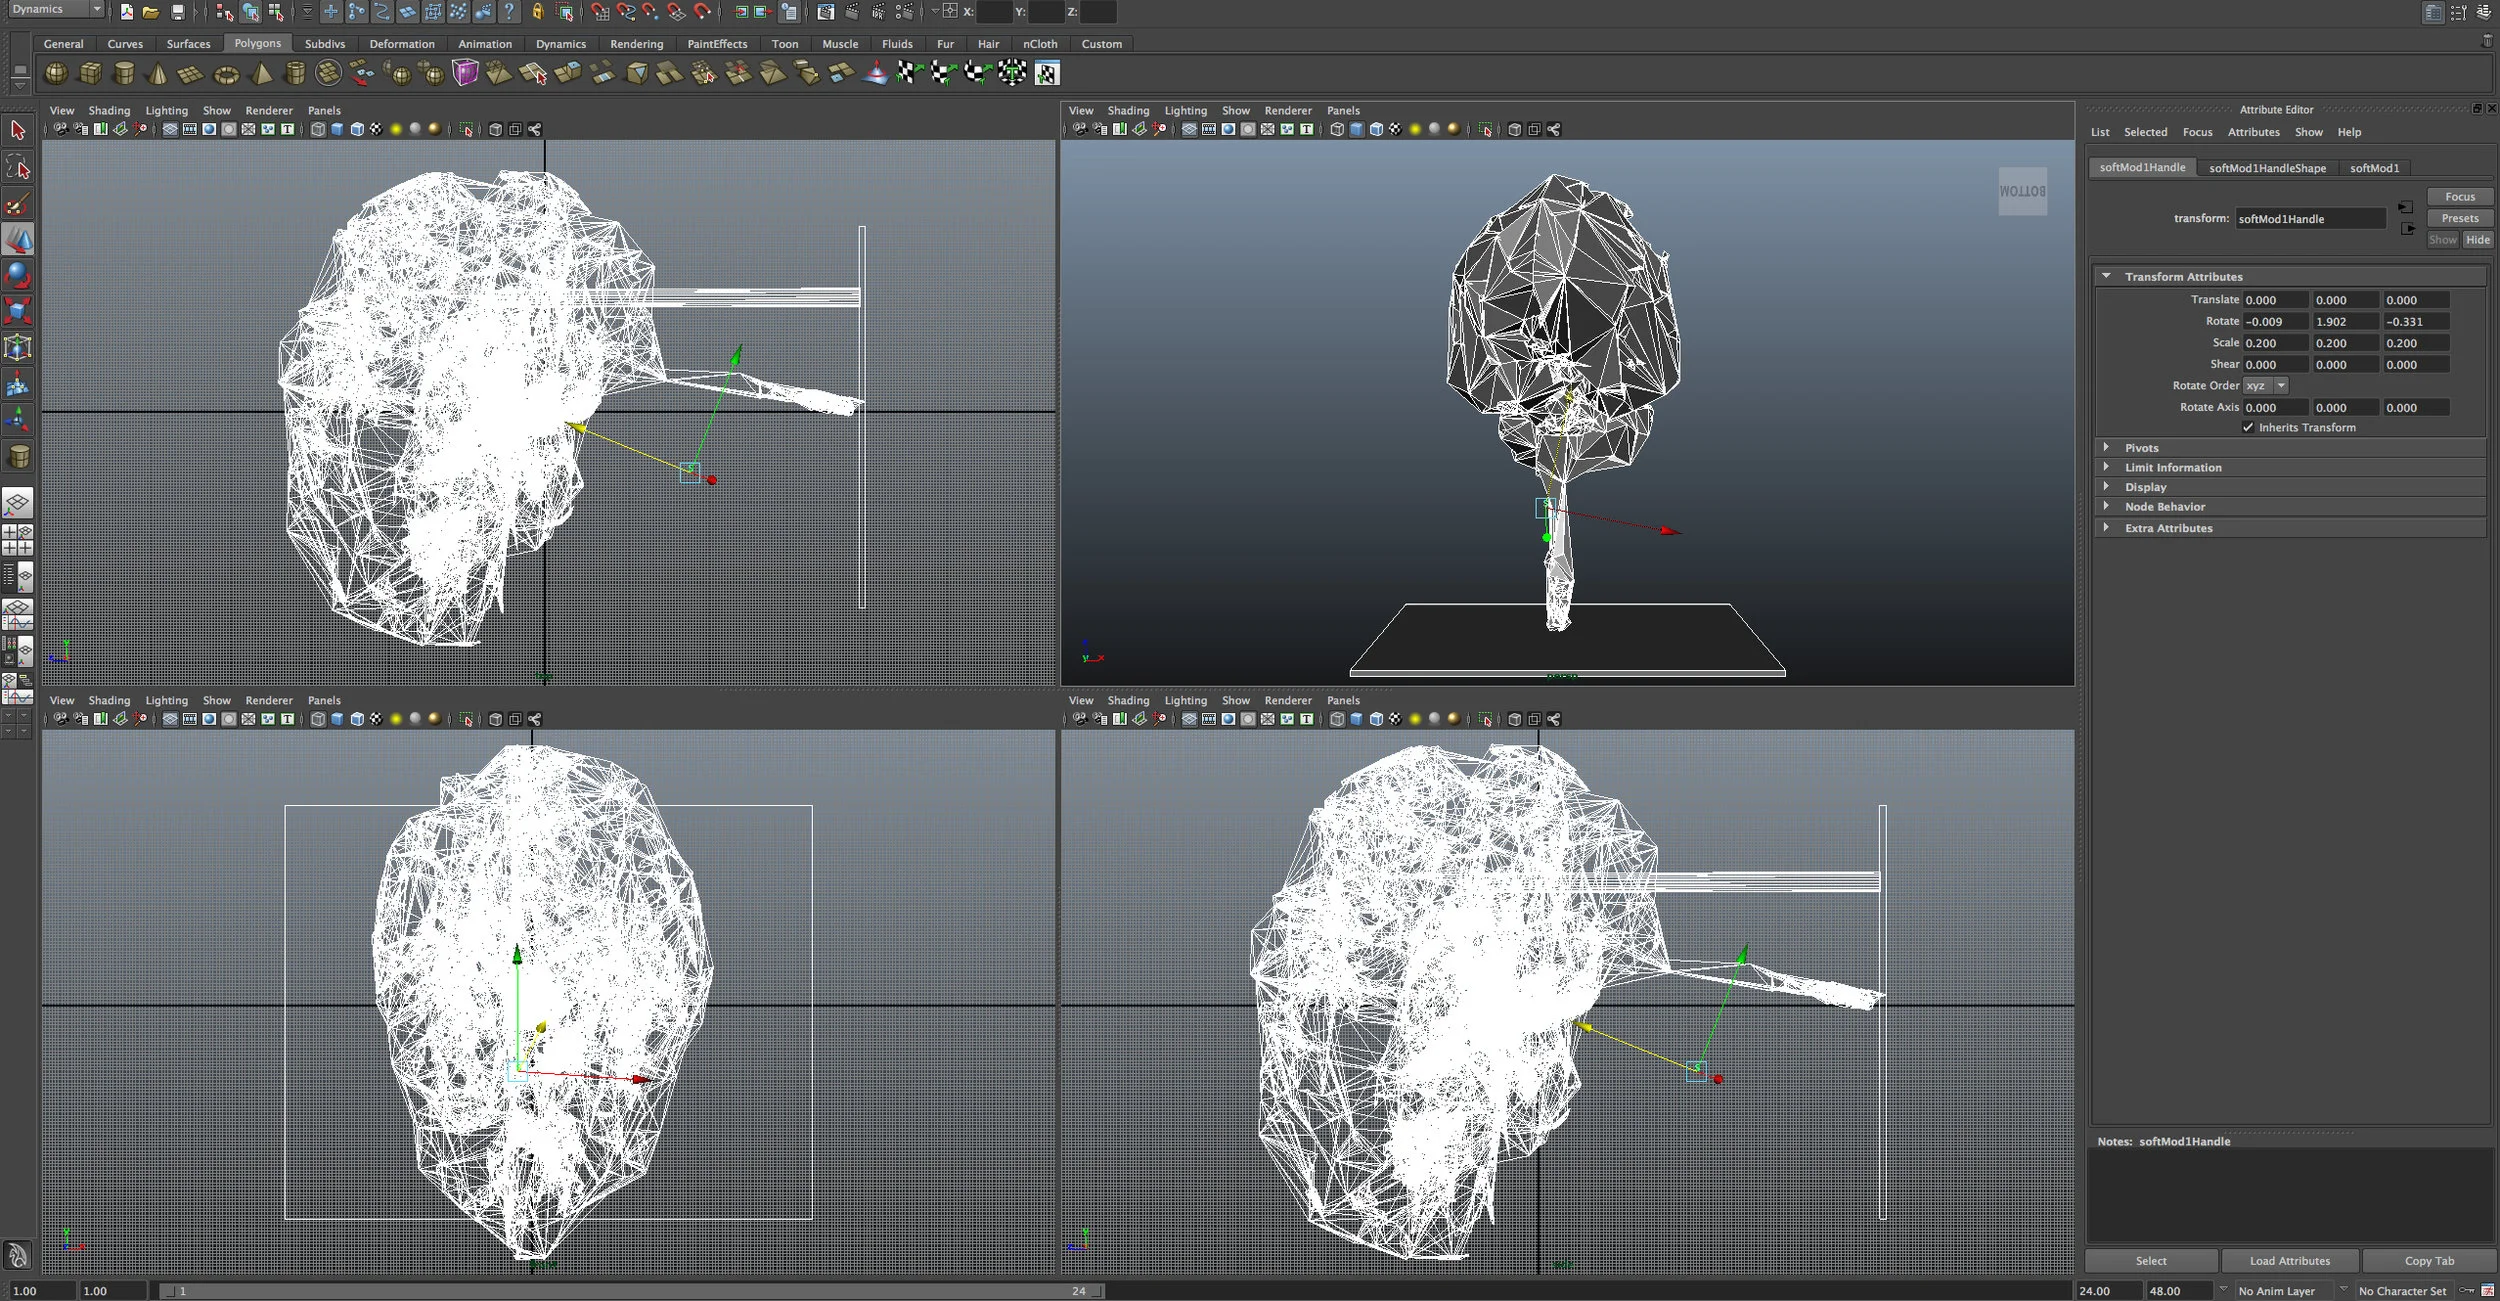2500x1301 pixels.
Task: Create a polygon pipe from shelf
Action: [x=295, y=73]
